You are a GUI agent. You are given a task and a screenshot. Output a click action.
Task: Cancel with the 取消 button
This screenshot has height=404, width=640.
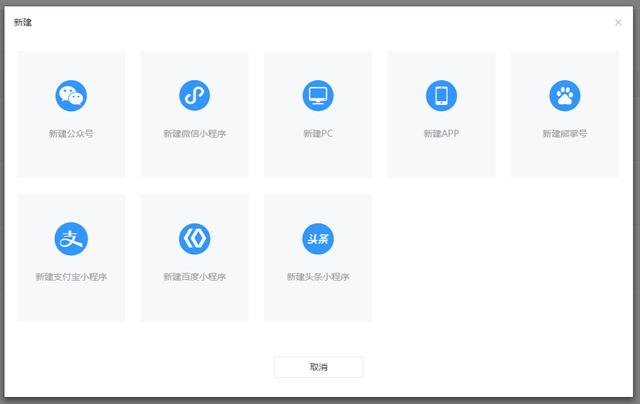point(318,367)
